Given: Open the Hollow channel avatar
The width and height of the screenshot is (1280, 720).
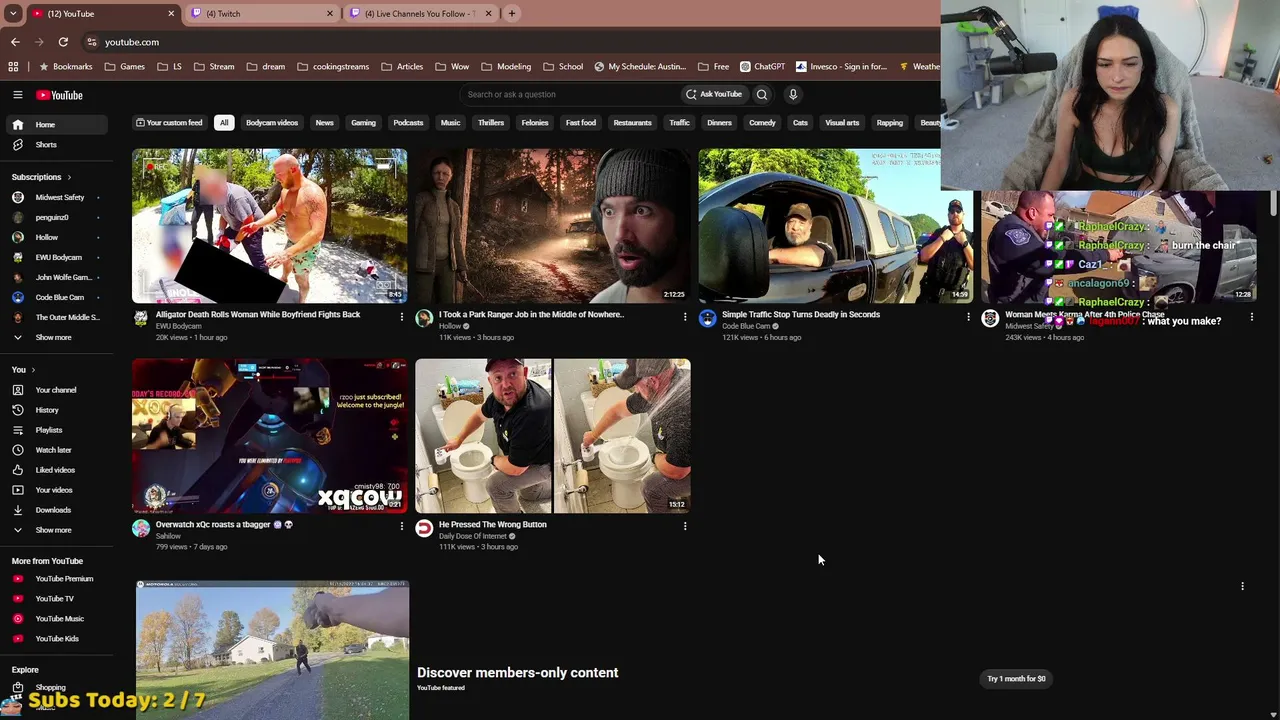Looking at the screenshot, I should click(424, 319).
